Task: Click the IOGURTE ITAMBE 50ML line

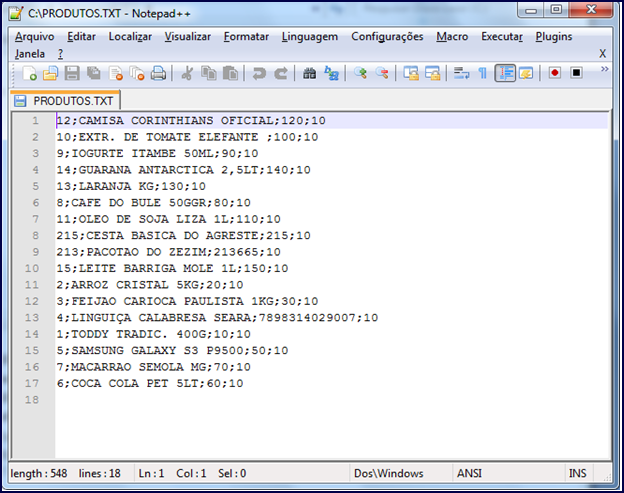Action: pos(157,154)
